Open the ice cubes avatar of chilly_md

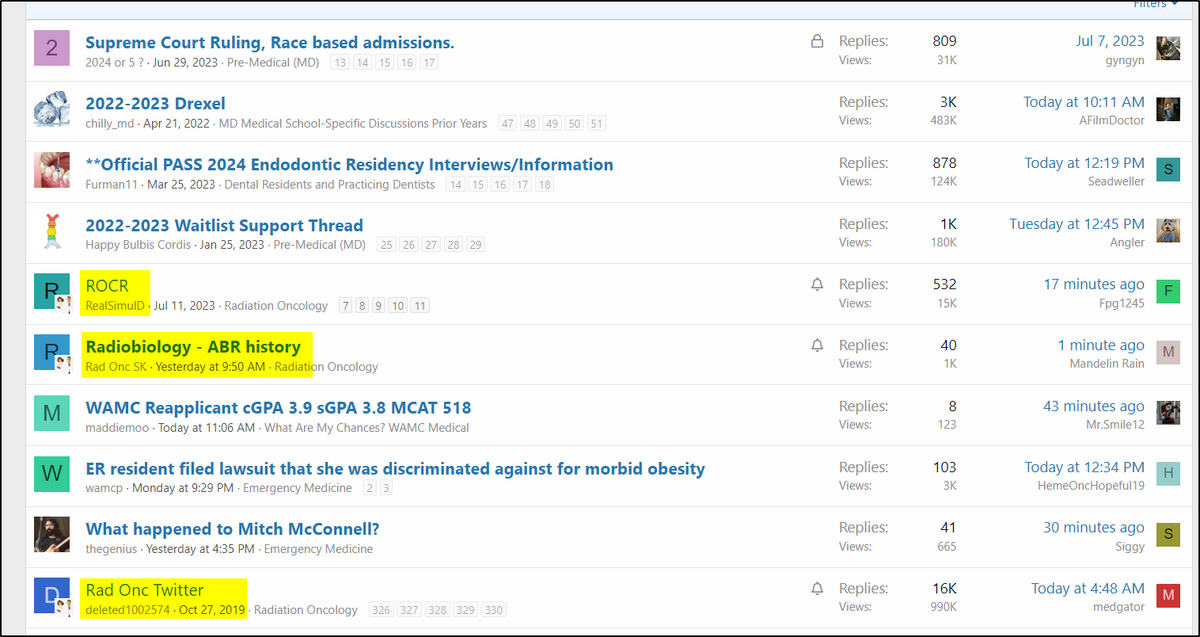[x=52, y=109]
